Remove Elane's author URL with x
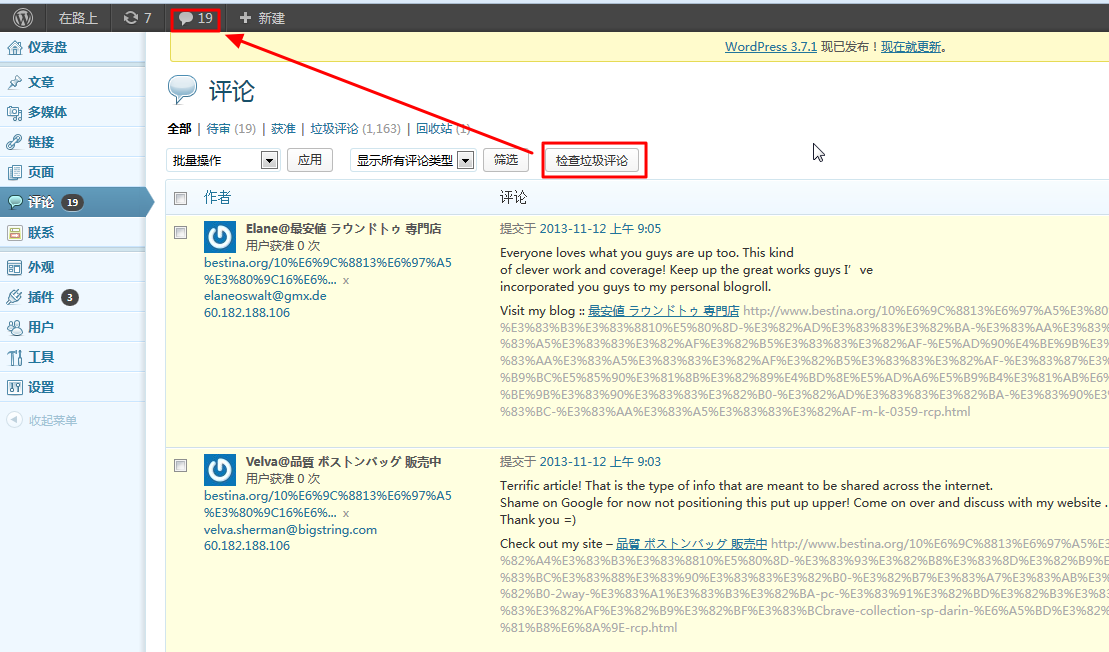This screenshot has width=1109, height=652. click(x=346, y=281)
